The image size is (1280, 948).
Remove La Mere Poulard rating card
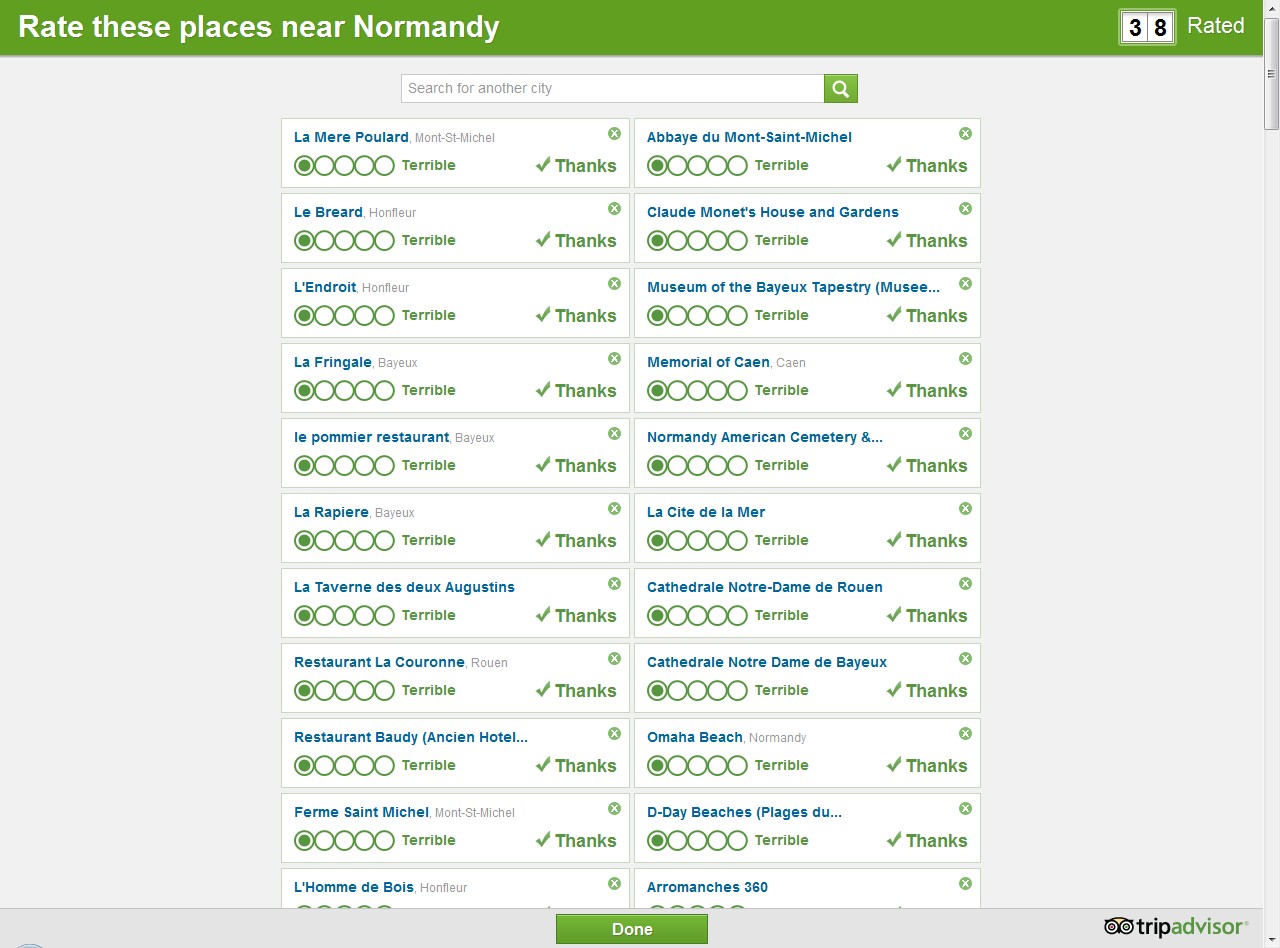[614, 134]
